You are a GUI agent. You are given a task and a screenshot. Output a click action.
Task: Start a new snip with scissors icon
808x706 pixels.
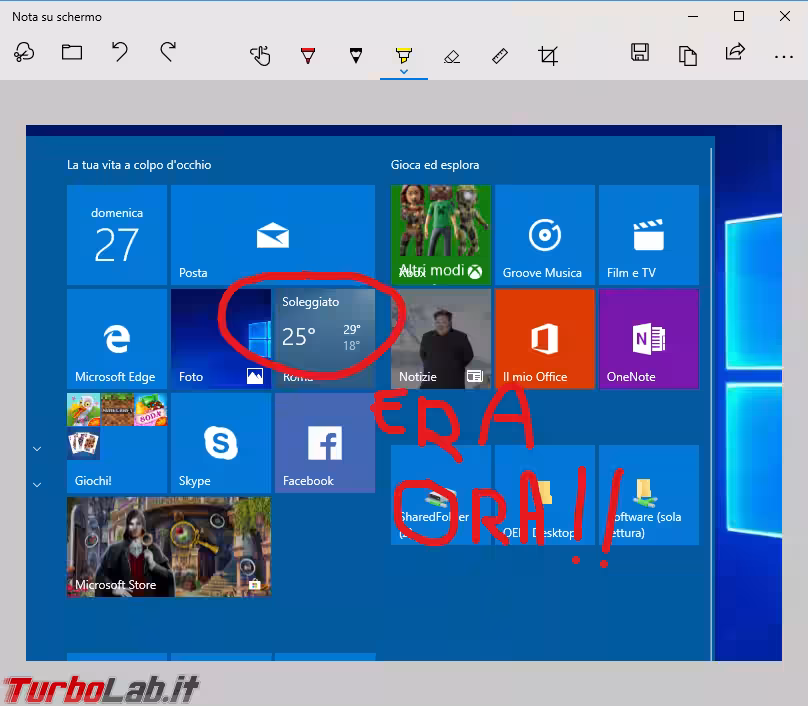tap(24, 53)
